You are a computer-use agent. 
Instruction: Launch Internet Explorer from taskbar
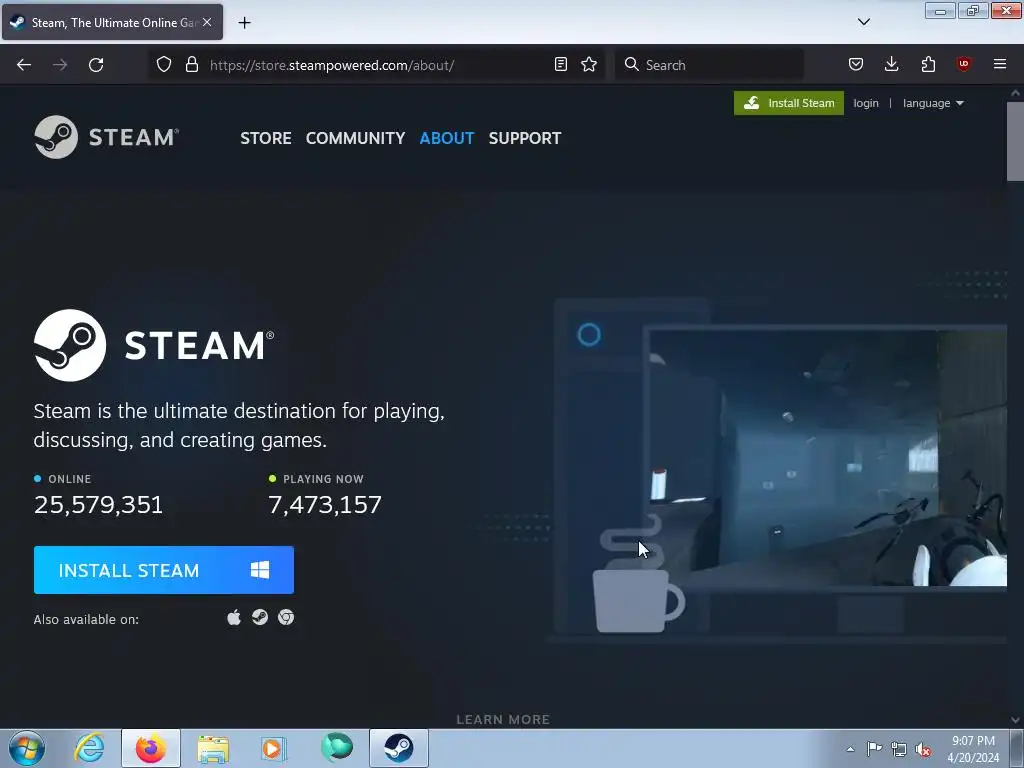(x=89, y=748)
